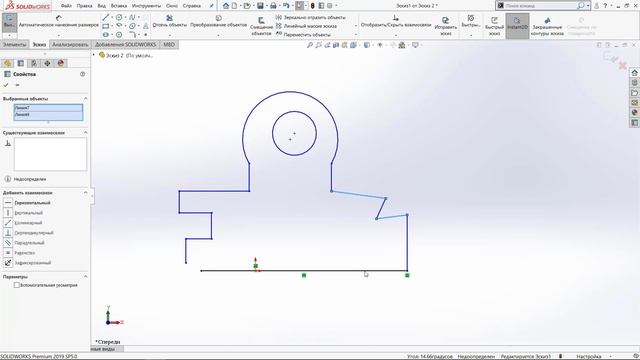Activate Отсечь объекты trim tool

169,21
